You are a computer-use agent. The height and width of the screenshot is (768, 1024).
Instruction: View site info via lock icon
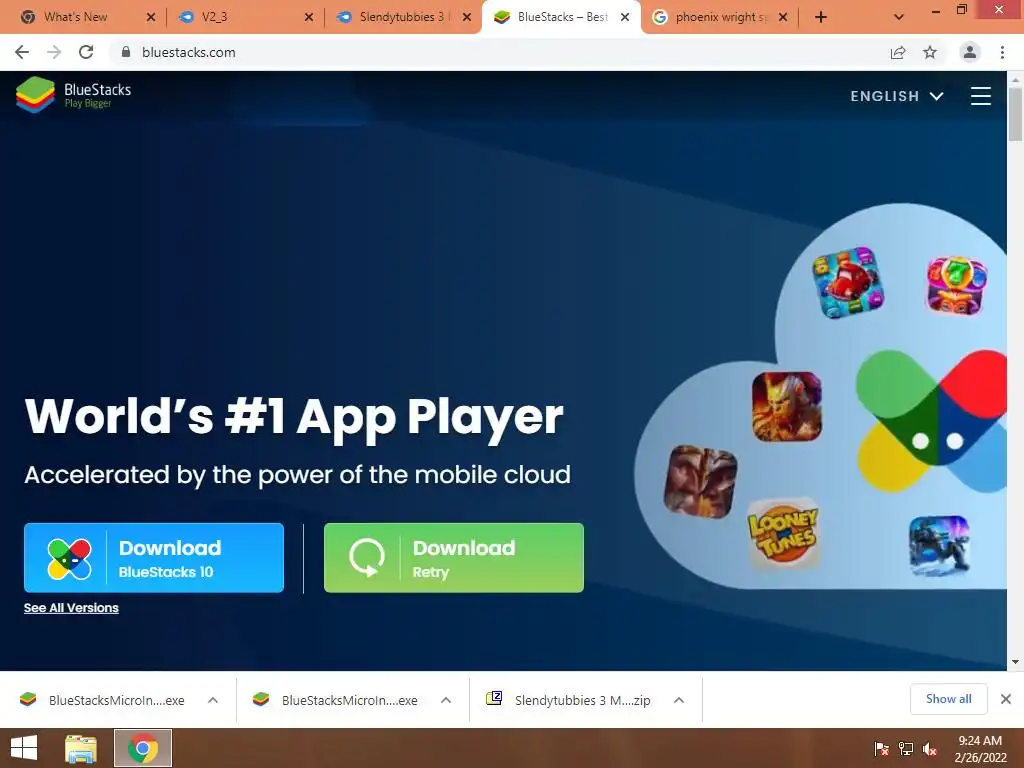pyautogui.click(x=126, y=52)
